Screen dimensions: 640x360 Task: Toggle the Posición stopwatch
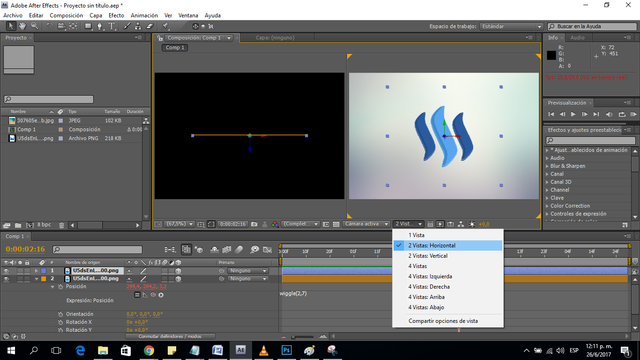coord(60,287)
